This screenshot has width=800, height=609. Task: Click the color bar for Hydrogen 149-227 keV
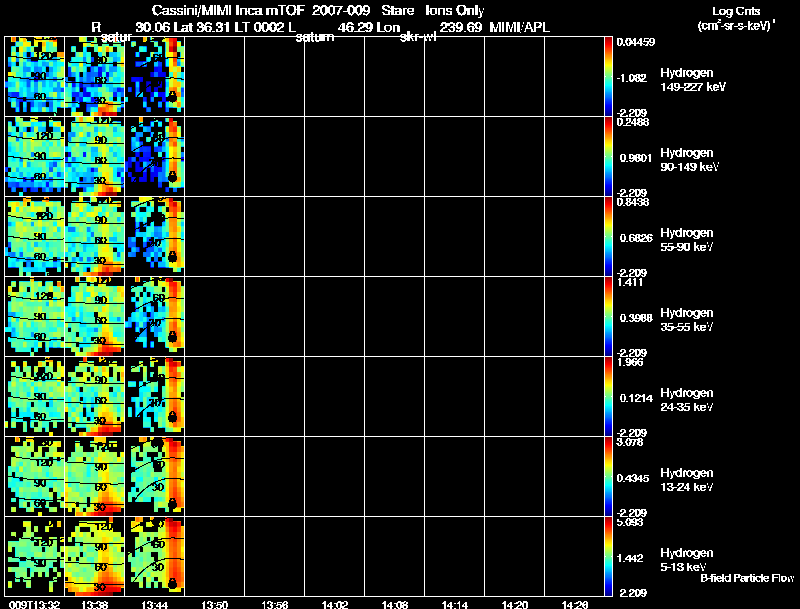coord(608,77)
